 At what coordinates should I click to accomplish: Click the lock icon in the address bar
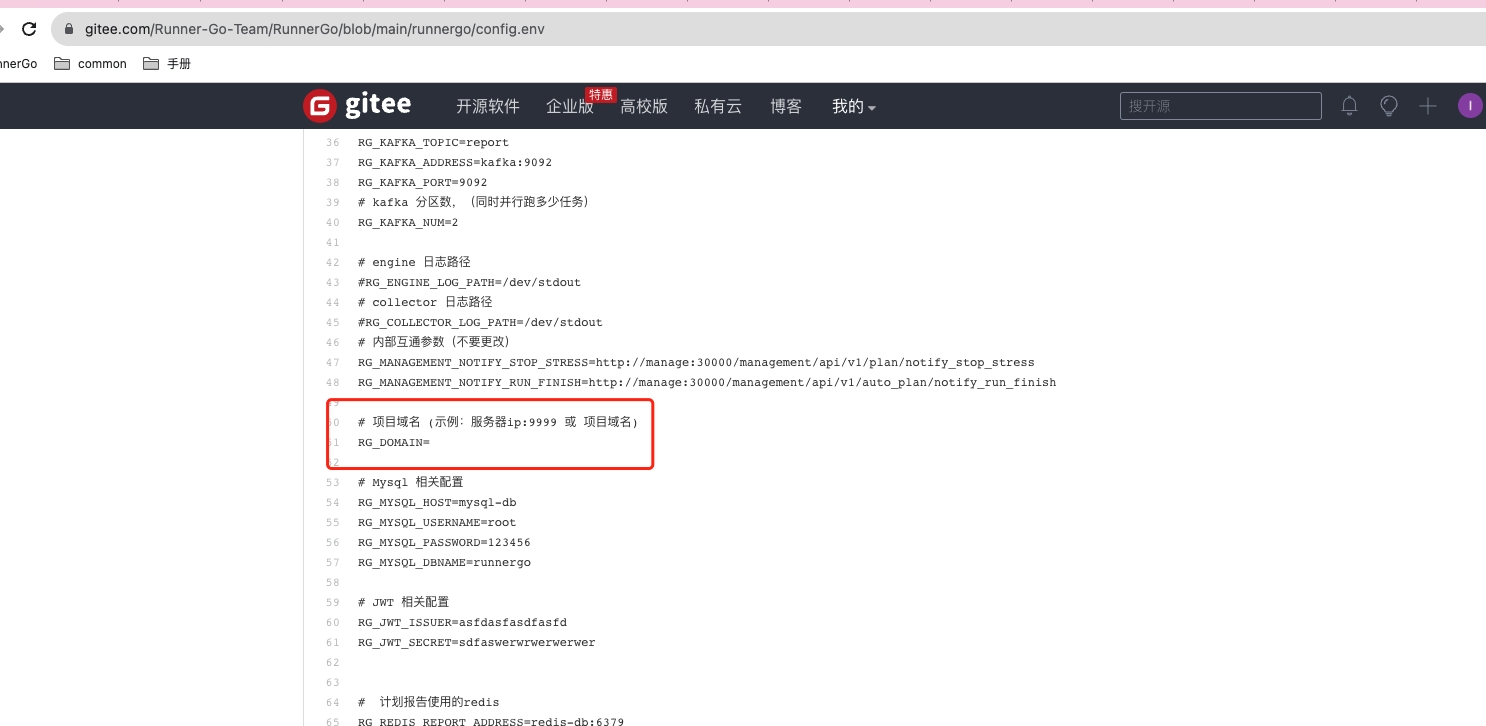(x=67, y=29)
